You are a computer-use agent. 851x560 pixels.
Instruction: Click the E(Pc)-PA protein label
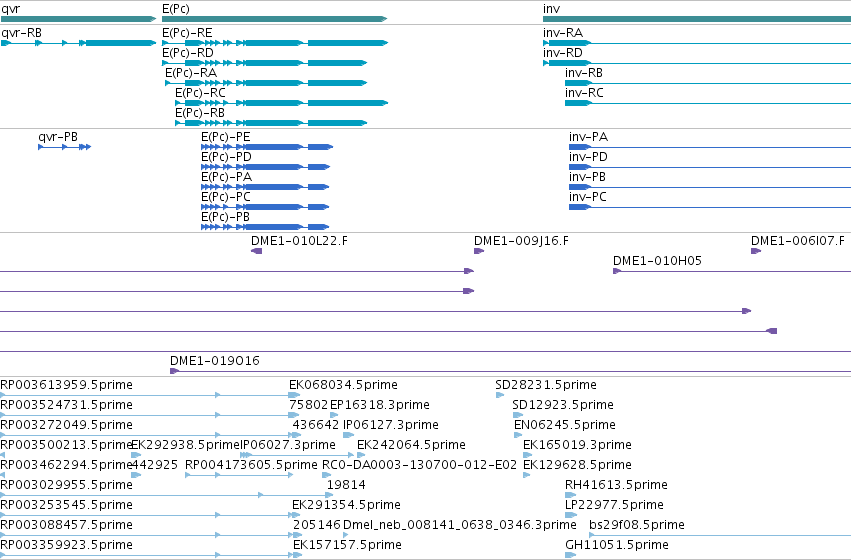coord(226,177)
